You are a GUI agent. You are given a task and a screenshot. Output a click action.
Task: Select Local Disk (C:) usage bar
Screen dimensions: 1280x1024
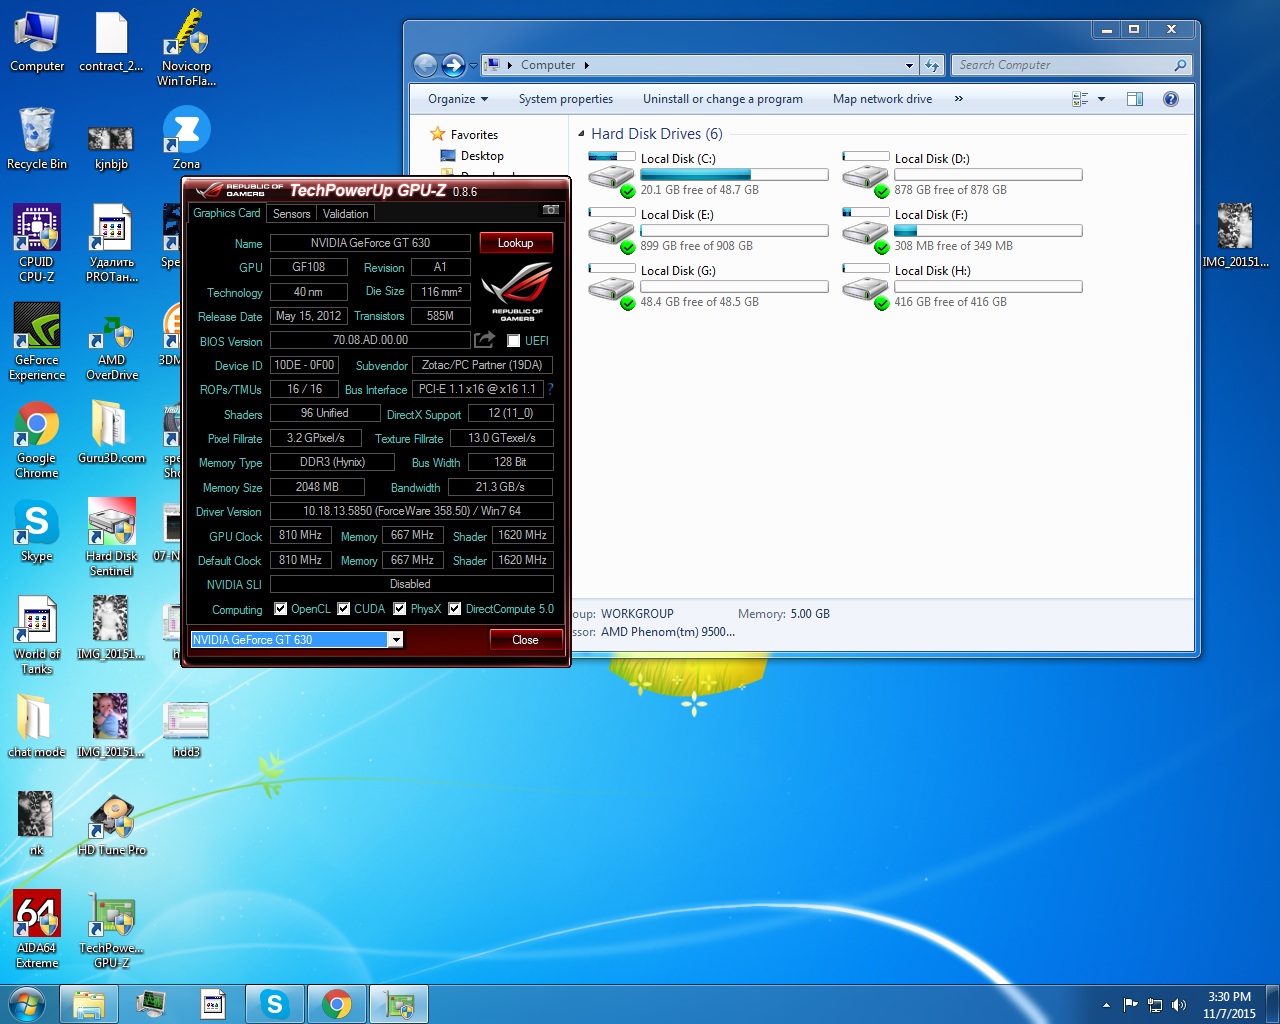point(734,175)
